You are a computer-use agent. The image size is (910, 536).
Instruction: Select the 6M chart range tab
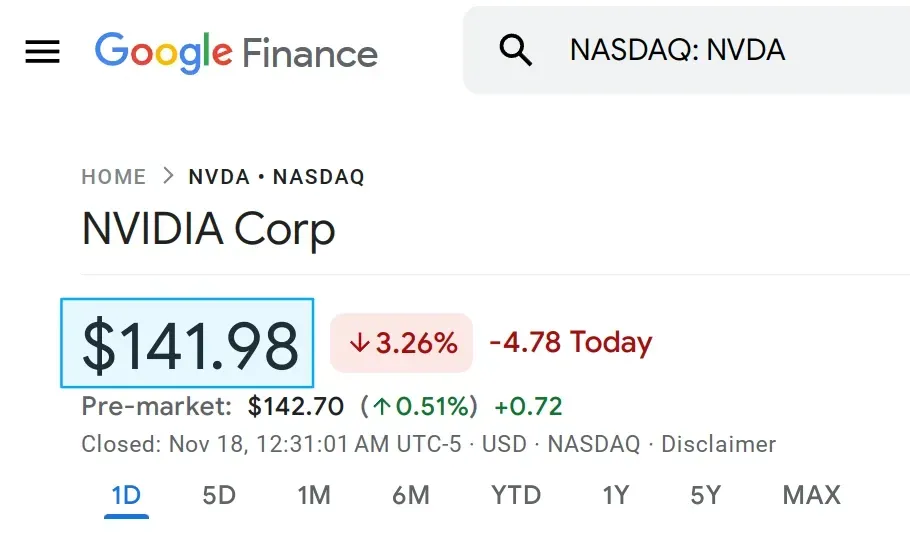[410, 496]
